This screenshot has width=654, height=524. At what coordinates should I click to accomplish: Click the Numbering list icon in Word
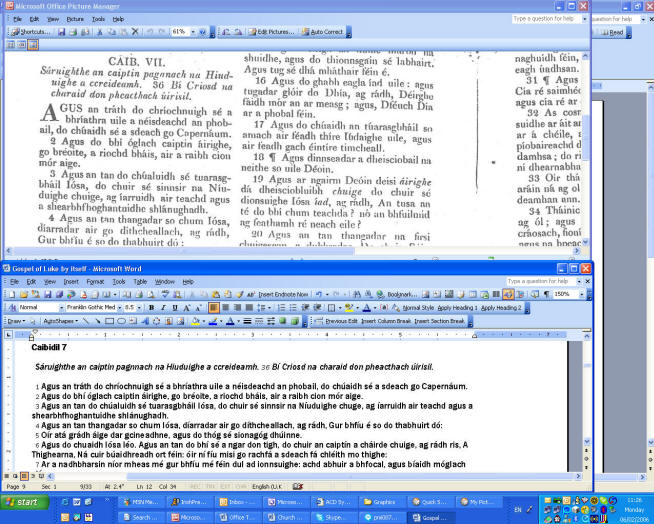(x=282, y=308)
